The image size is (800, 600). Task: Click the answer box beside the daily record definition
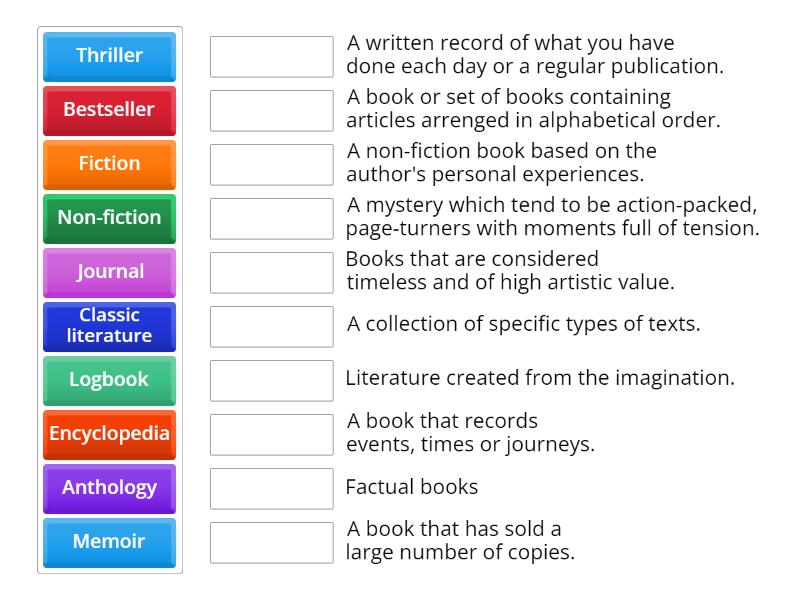[x=272, y=56]
